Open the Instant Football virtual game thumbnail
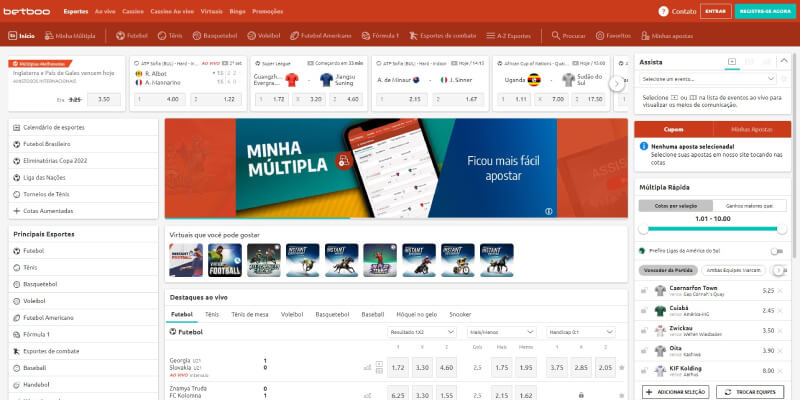Image resolution: width=800 pixels, height=400 pixels. click(x=225, y=259)
